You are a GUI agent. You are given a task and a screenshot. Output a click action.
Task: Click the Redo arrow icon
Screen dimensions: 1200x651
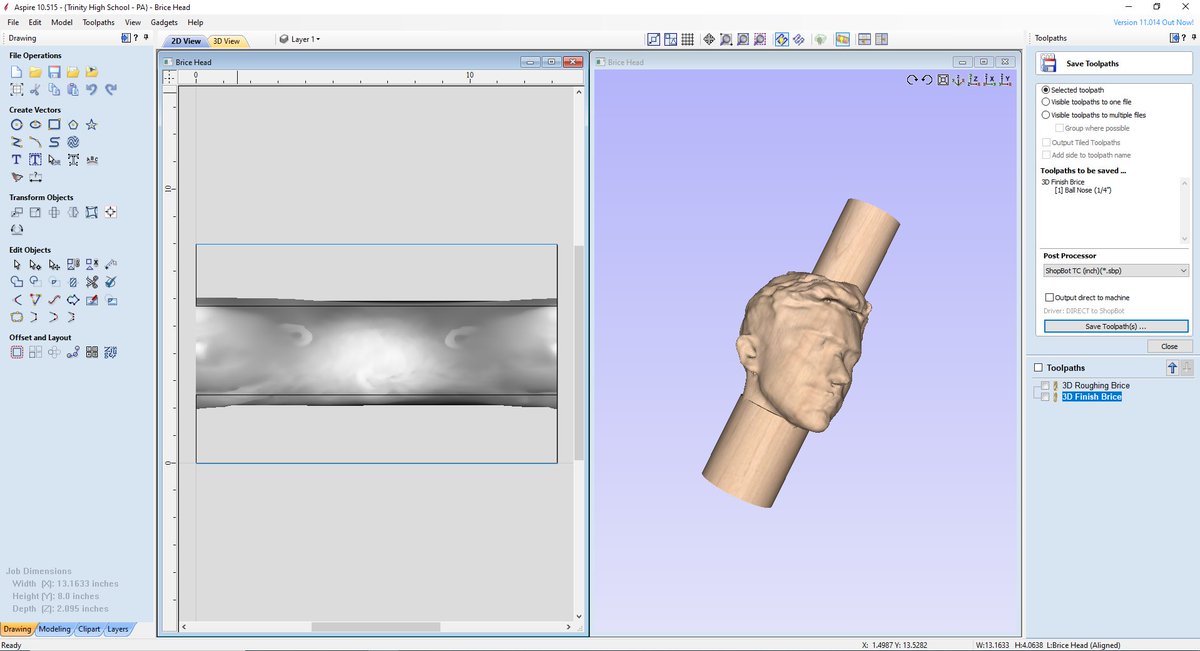111,90
